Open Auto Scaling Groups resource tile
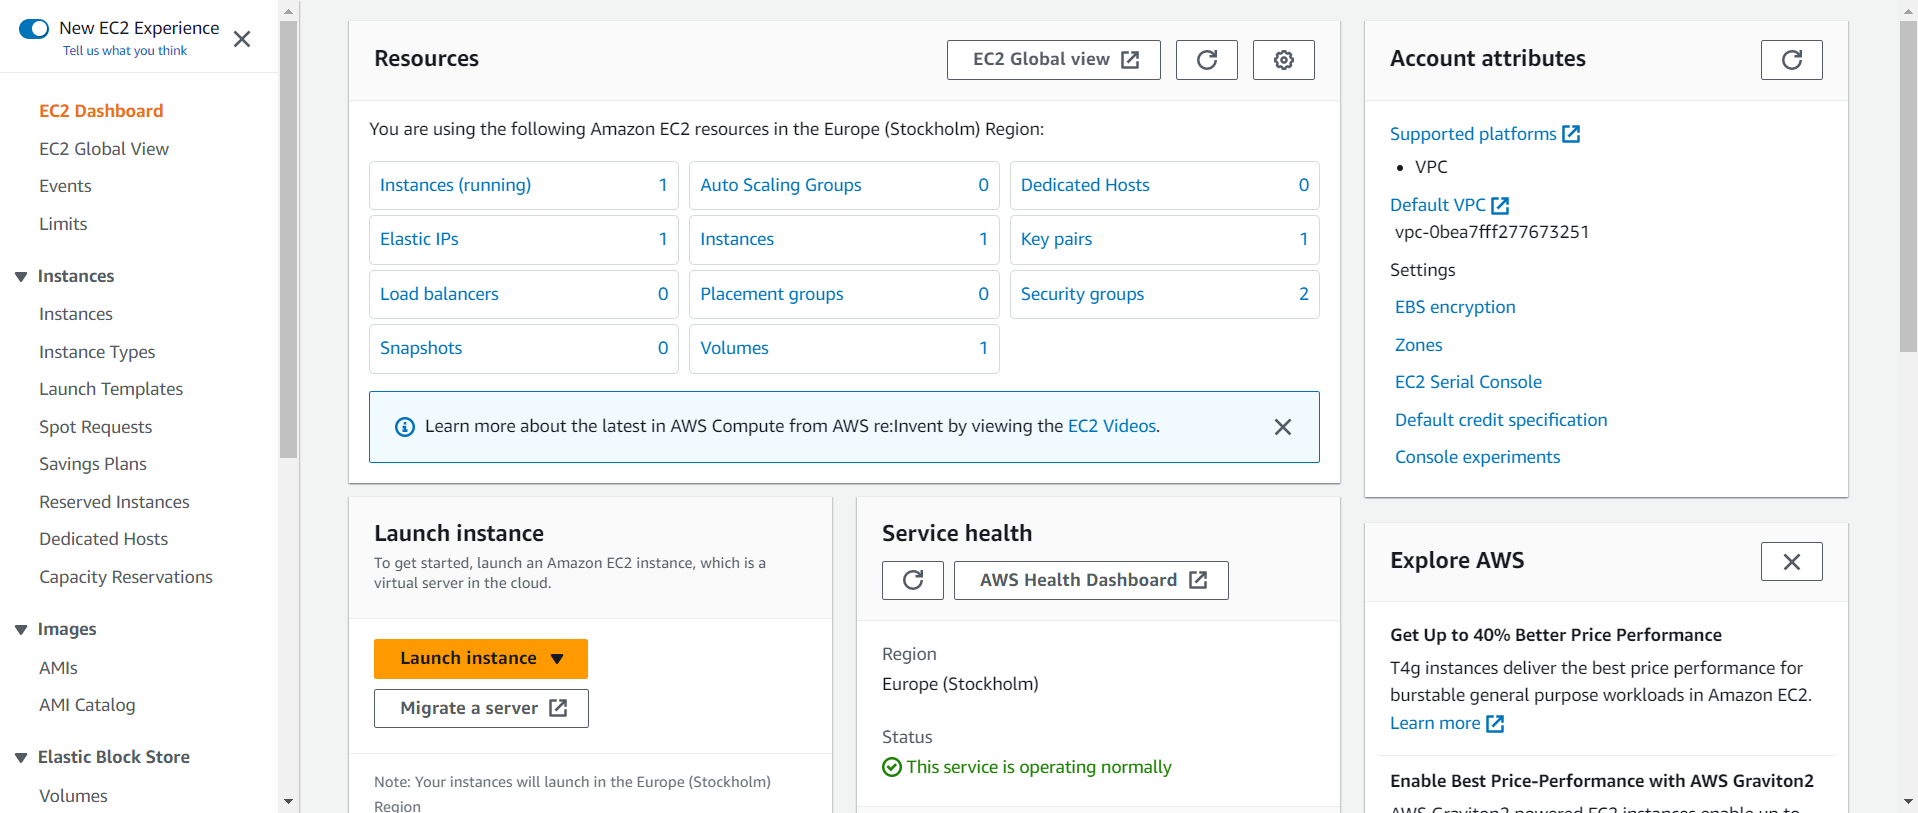1918x813 pixels. tap(844, 186)
